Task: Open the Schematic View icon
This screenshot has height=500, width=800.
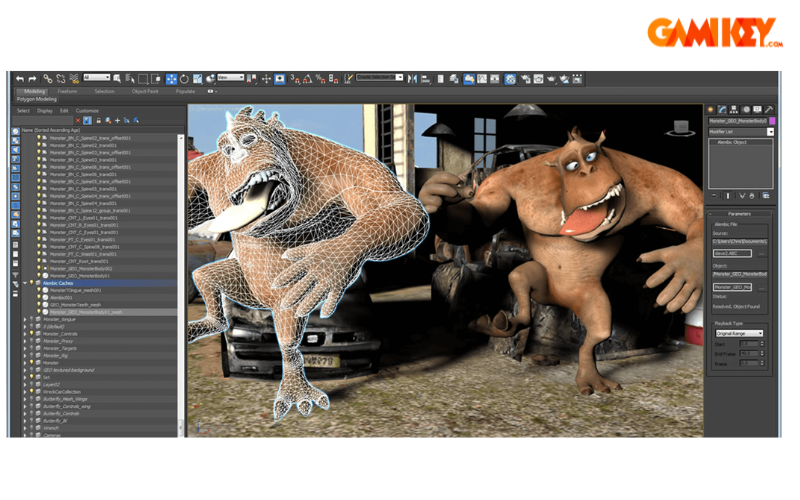Action: tap(495, 79)
